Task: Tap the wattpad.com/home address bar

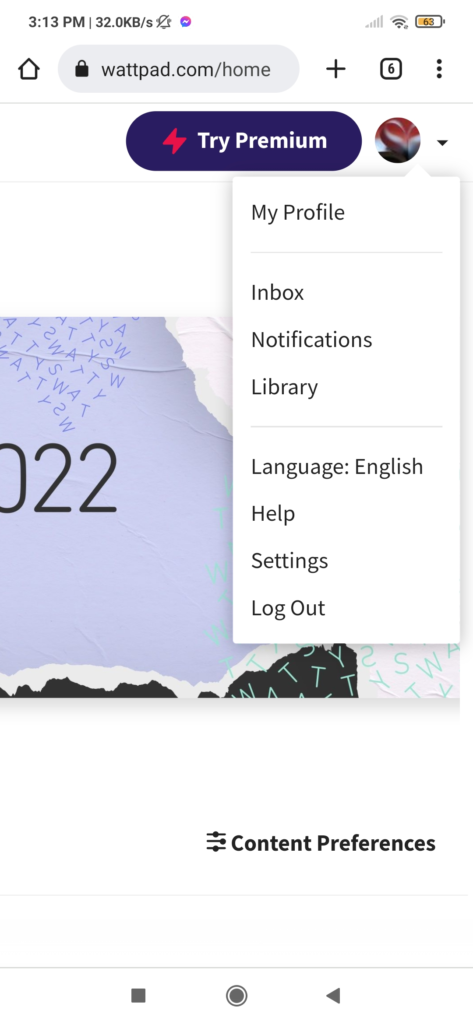Action: [x=178, y=69]
